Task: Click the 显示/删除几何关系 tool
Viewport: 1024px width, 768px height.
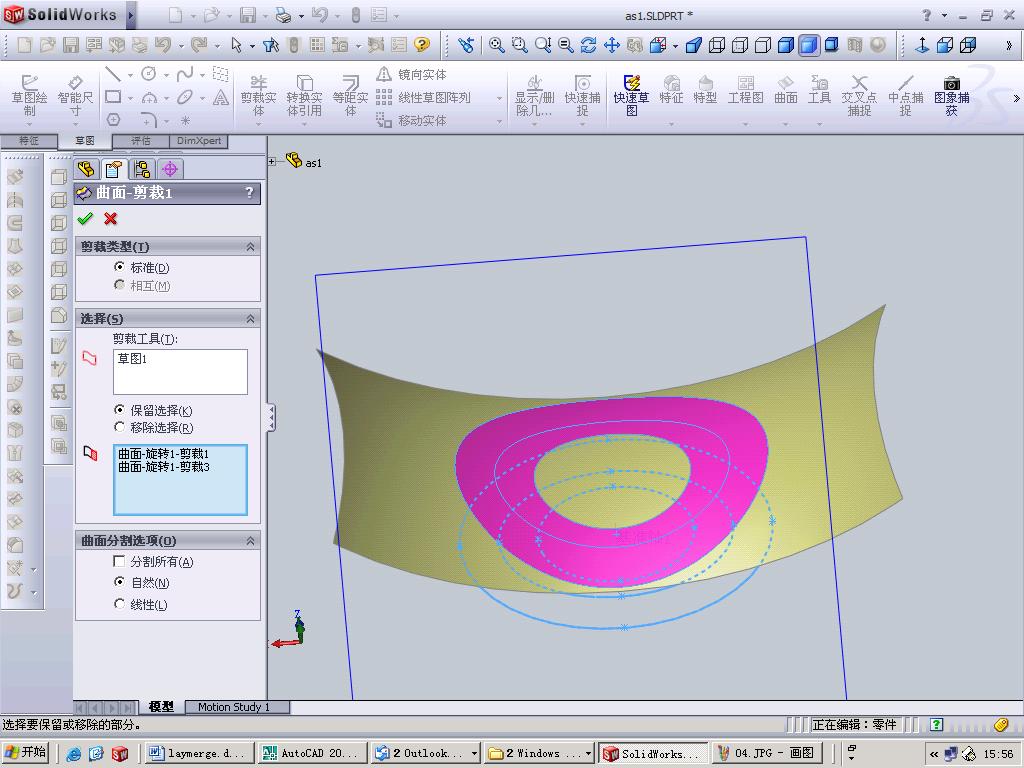Action: [x=535, y=95]
